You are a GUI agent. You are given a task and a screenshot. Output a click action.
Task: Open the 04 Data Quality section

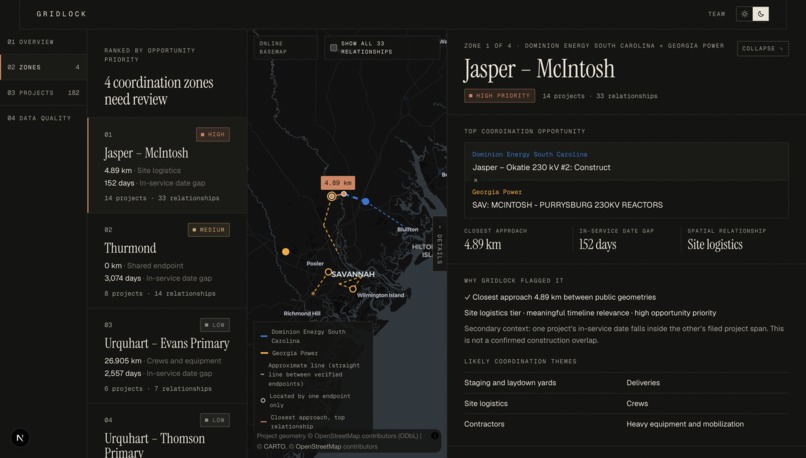[x=44, y=118]
